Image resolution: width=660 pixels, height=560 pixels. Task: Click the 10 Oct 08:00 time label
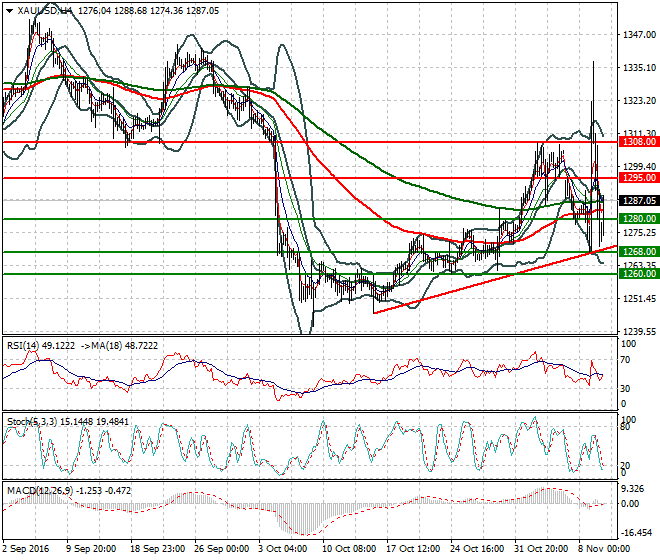[349, 549]
